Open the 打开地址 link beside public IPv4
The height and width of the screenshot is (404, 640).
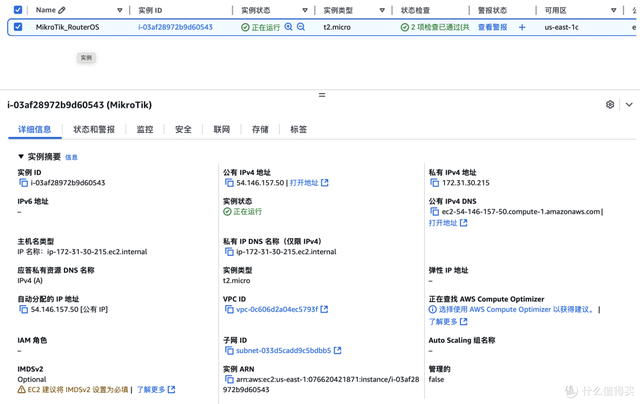coord(309,183)
